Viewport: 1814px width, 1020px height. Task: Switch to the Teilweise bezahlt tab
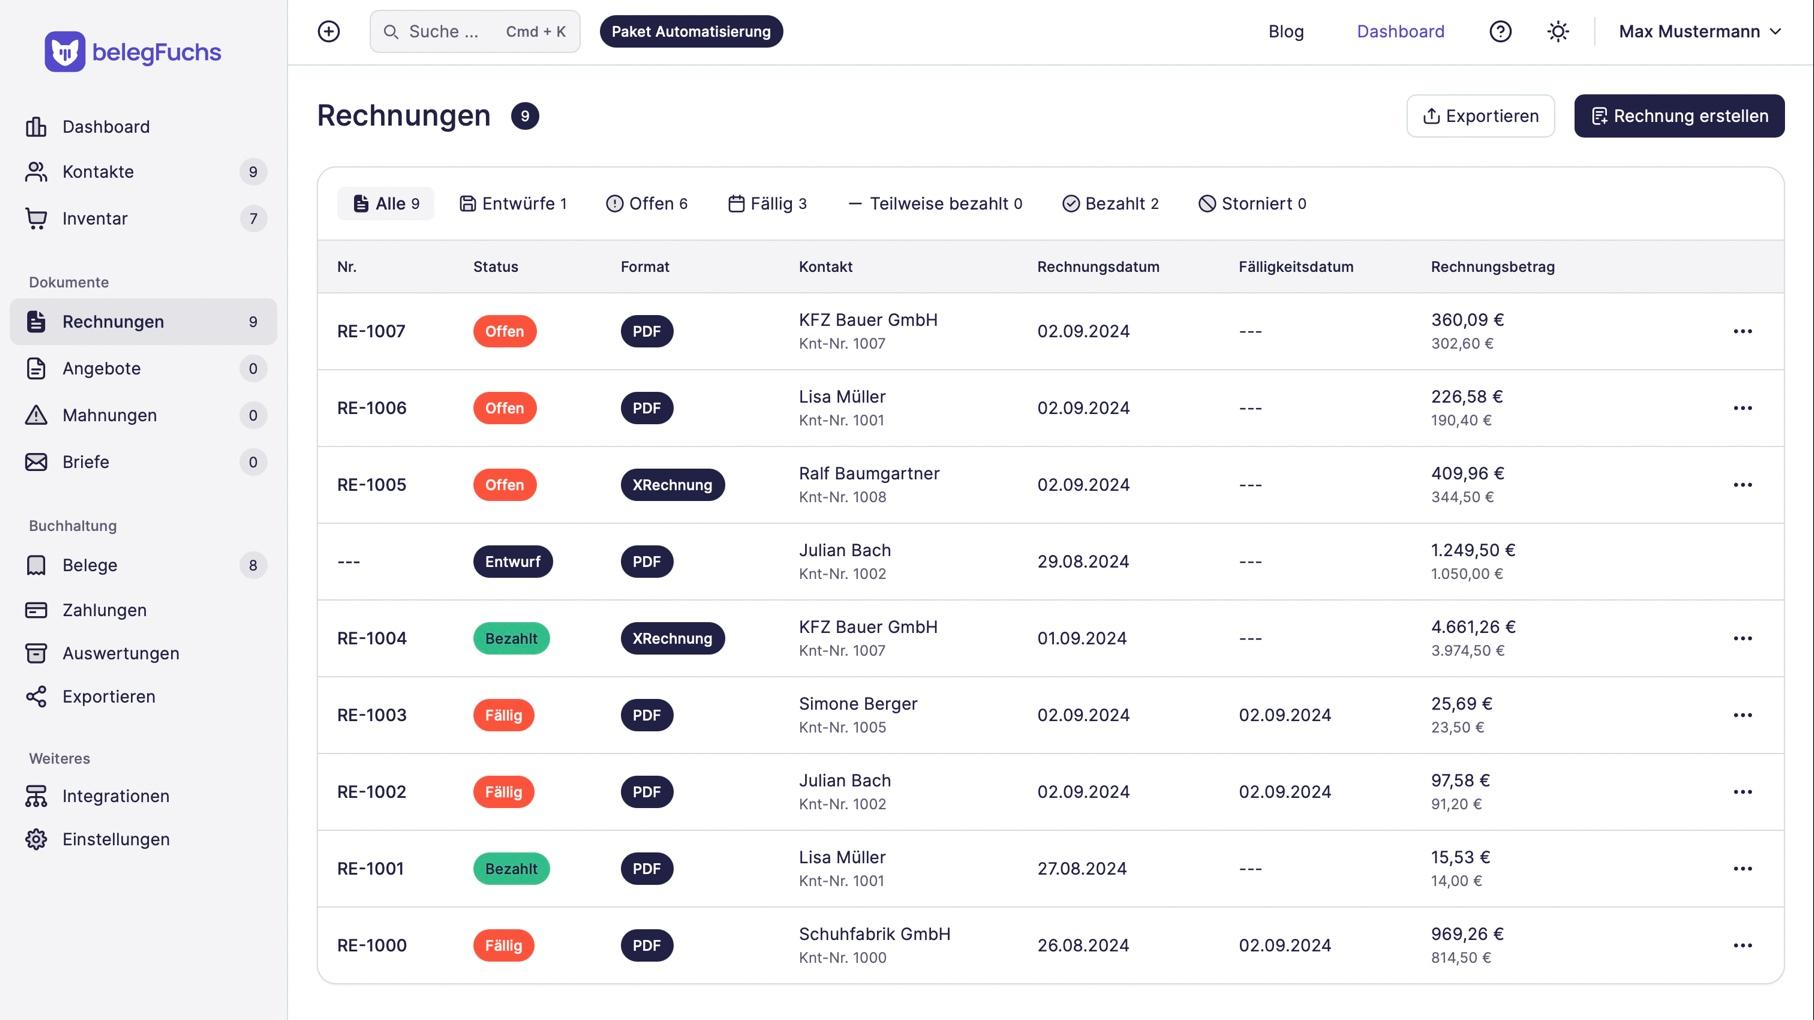[935, 204]
